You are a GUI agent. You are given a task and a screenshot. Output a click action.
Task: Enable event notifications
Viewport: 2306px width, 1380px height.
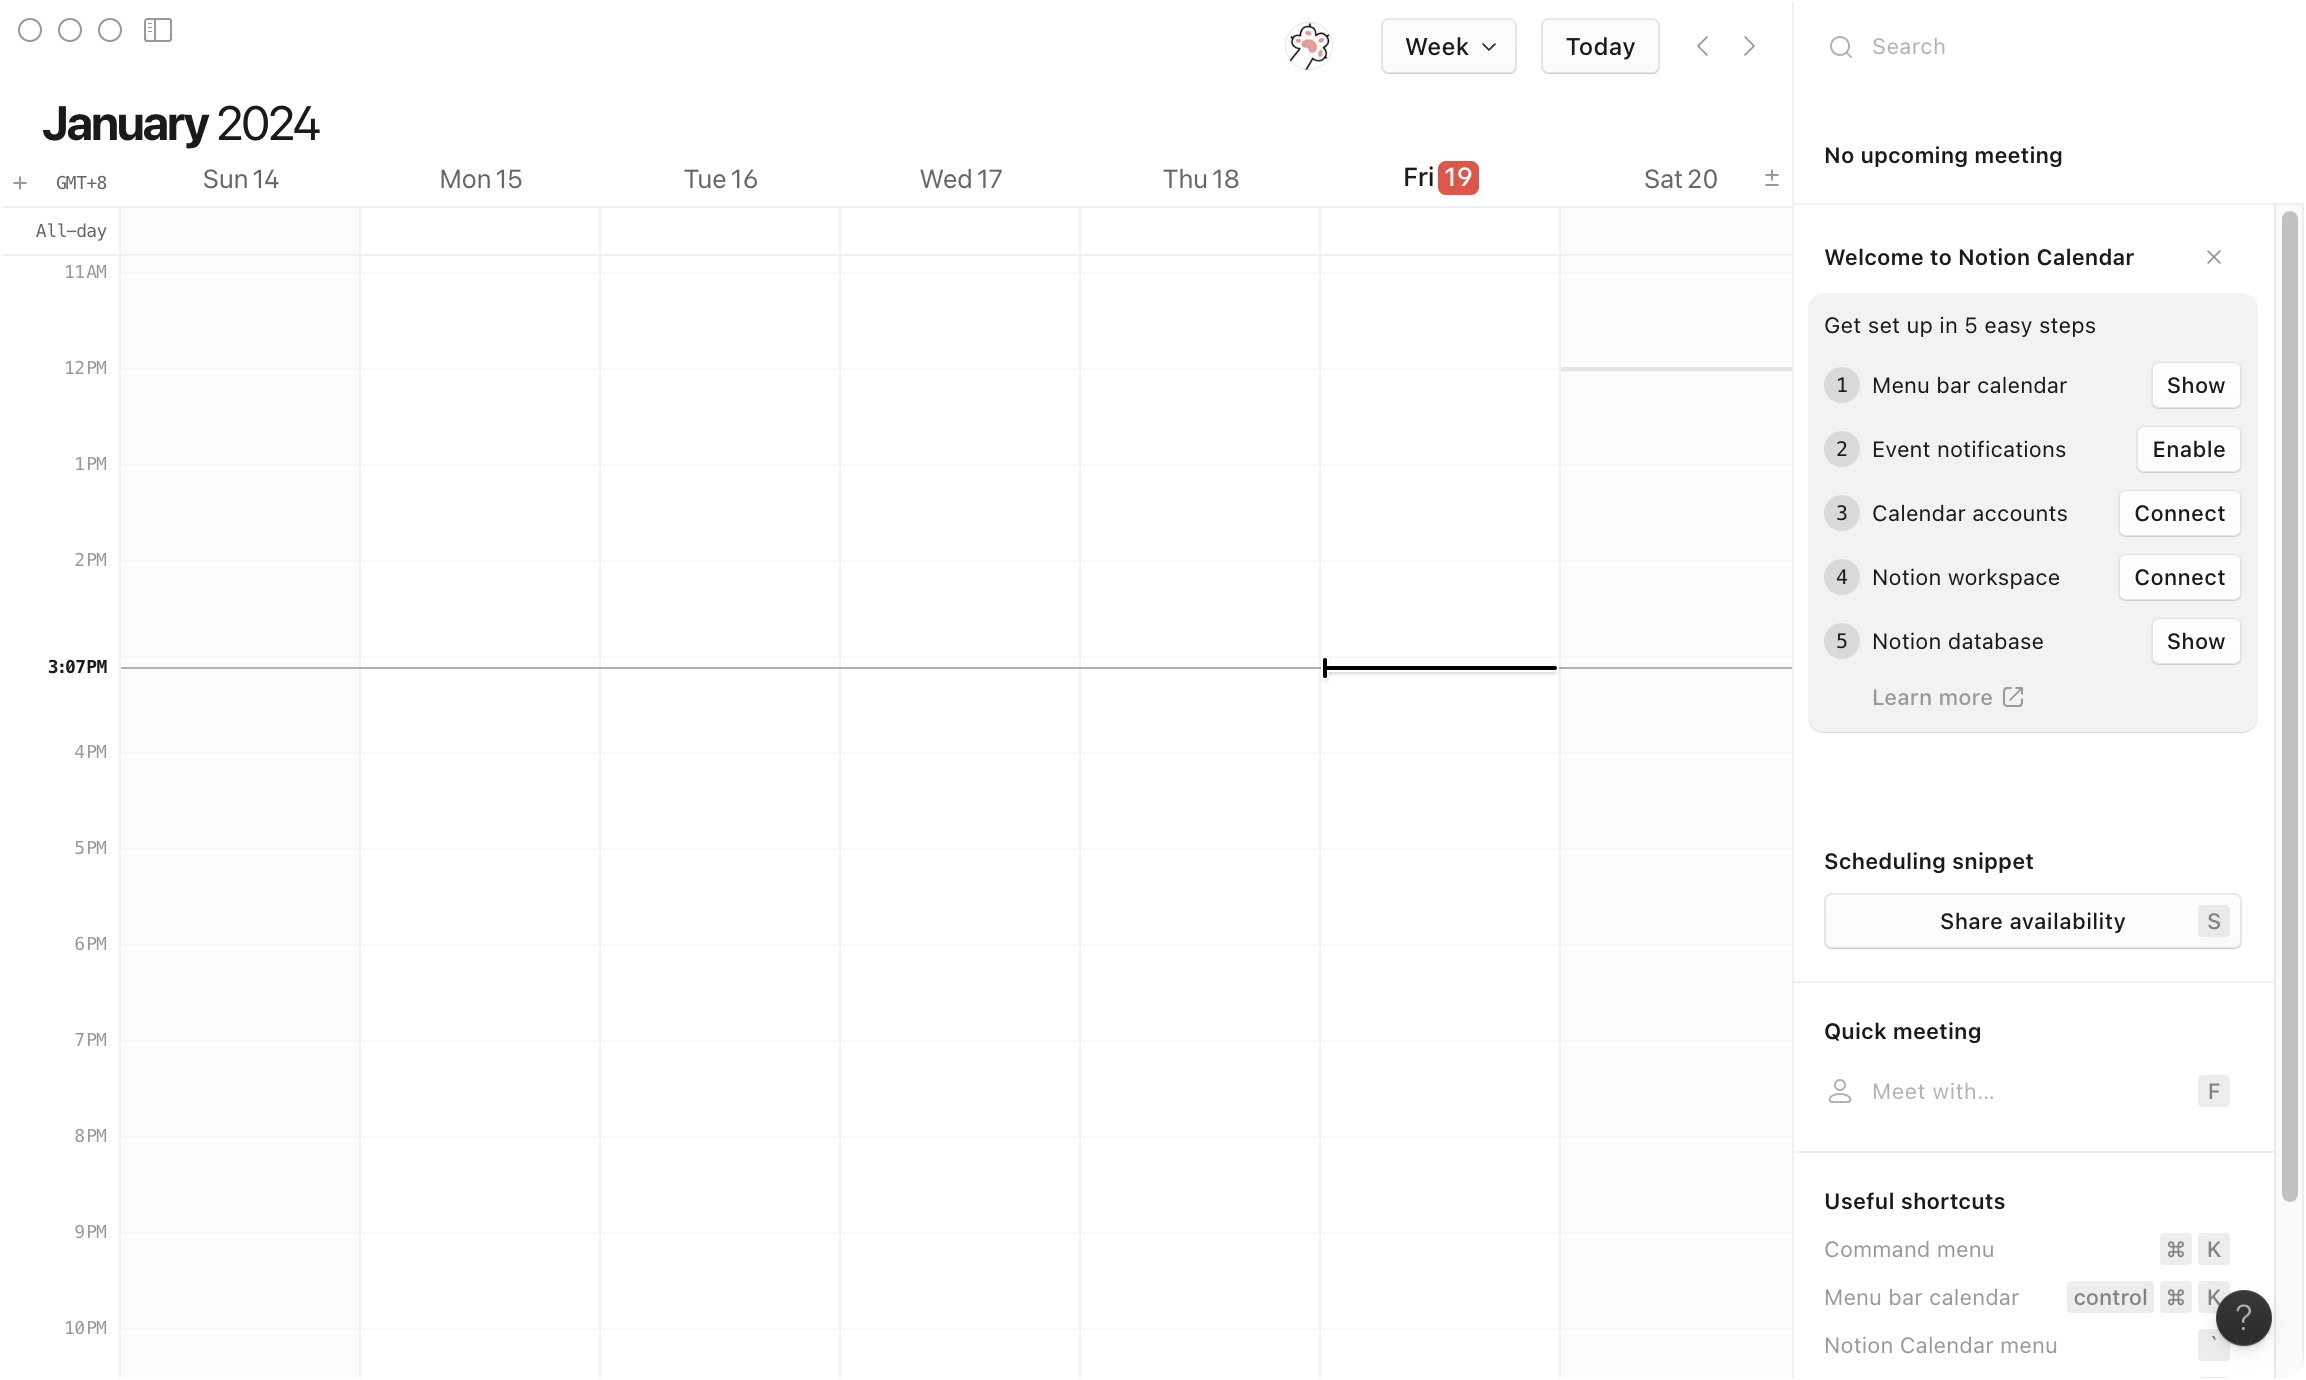[2187, 449]
